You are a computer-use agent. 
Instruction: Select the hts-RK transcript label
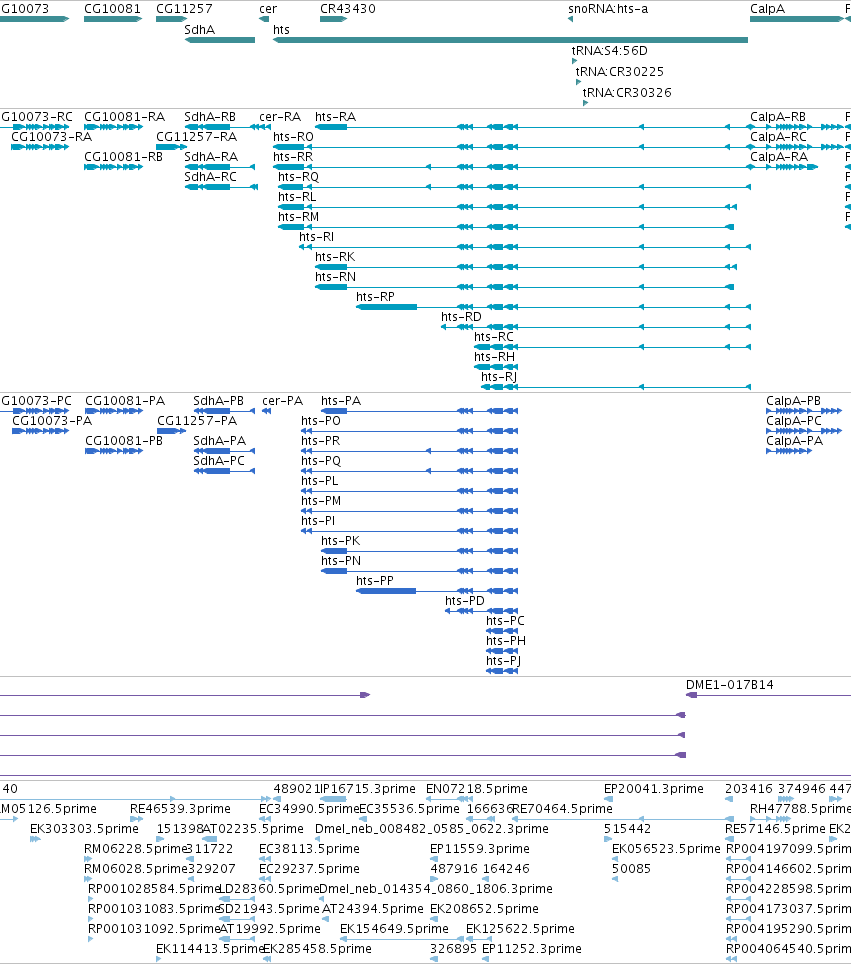coord(334,256)
